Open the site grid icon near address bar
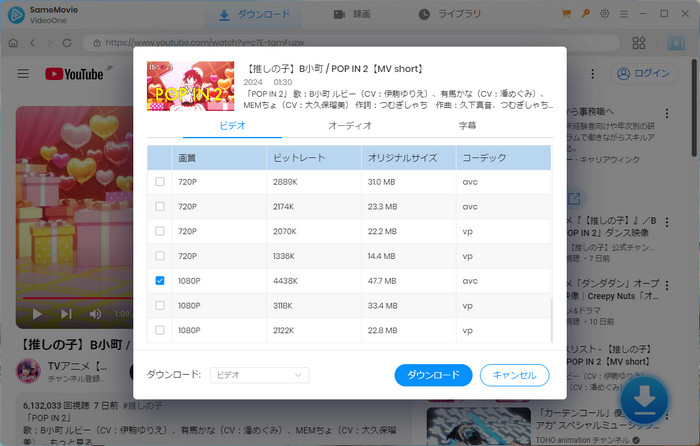Image resolution: width=700 pixels, height=446 pixels. pos(639,43)
